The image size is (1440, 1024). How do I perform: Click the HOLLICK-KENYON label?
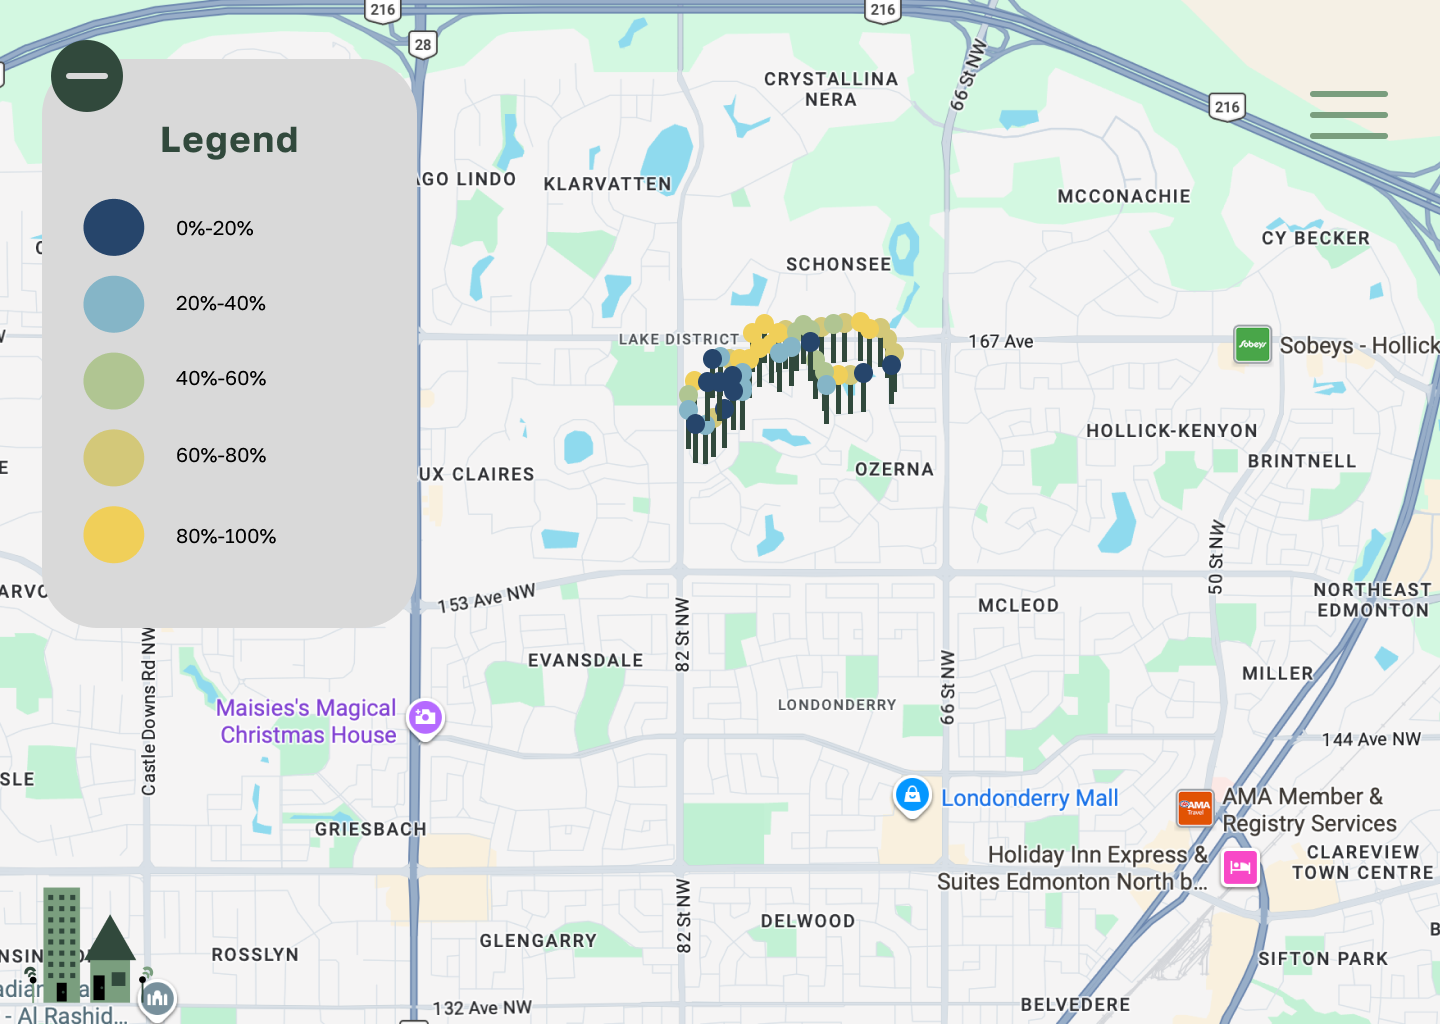pos(1172,431)
